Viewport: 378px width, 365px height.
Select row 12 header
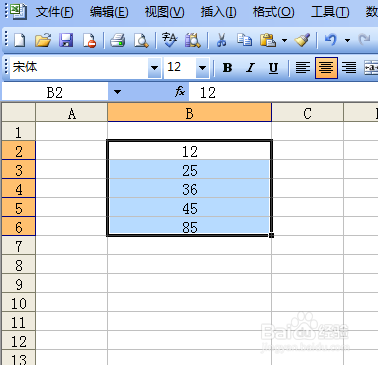point(19,341)
